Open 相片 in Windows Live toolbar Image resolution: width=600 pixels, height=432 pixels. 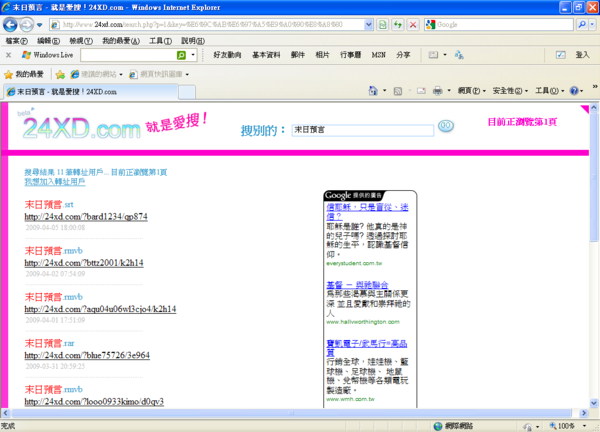click(x=322, y=55)
